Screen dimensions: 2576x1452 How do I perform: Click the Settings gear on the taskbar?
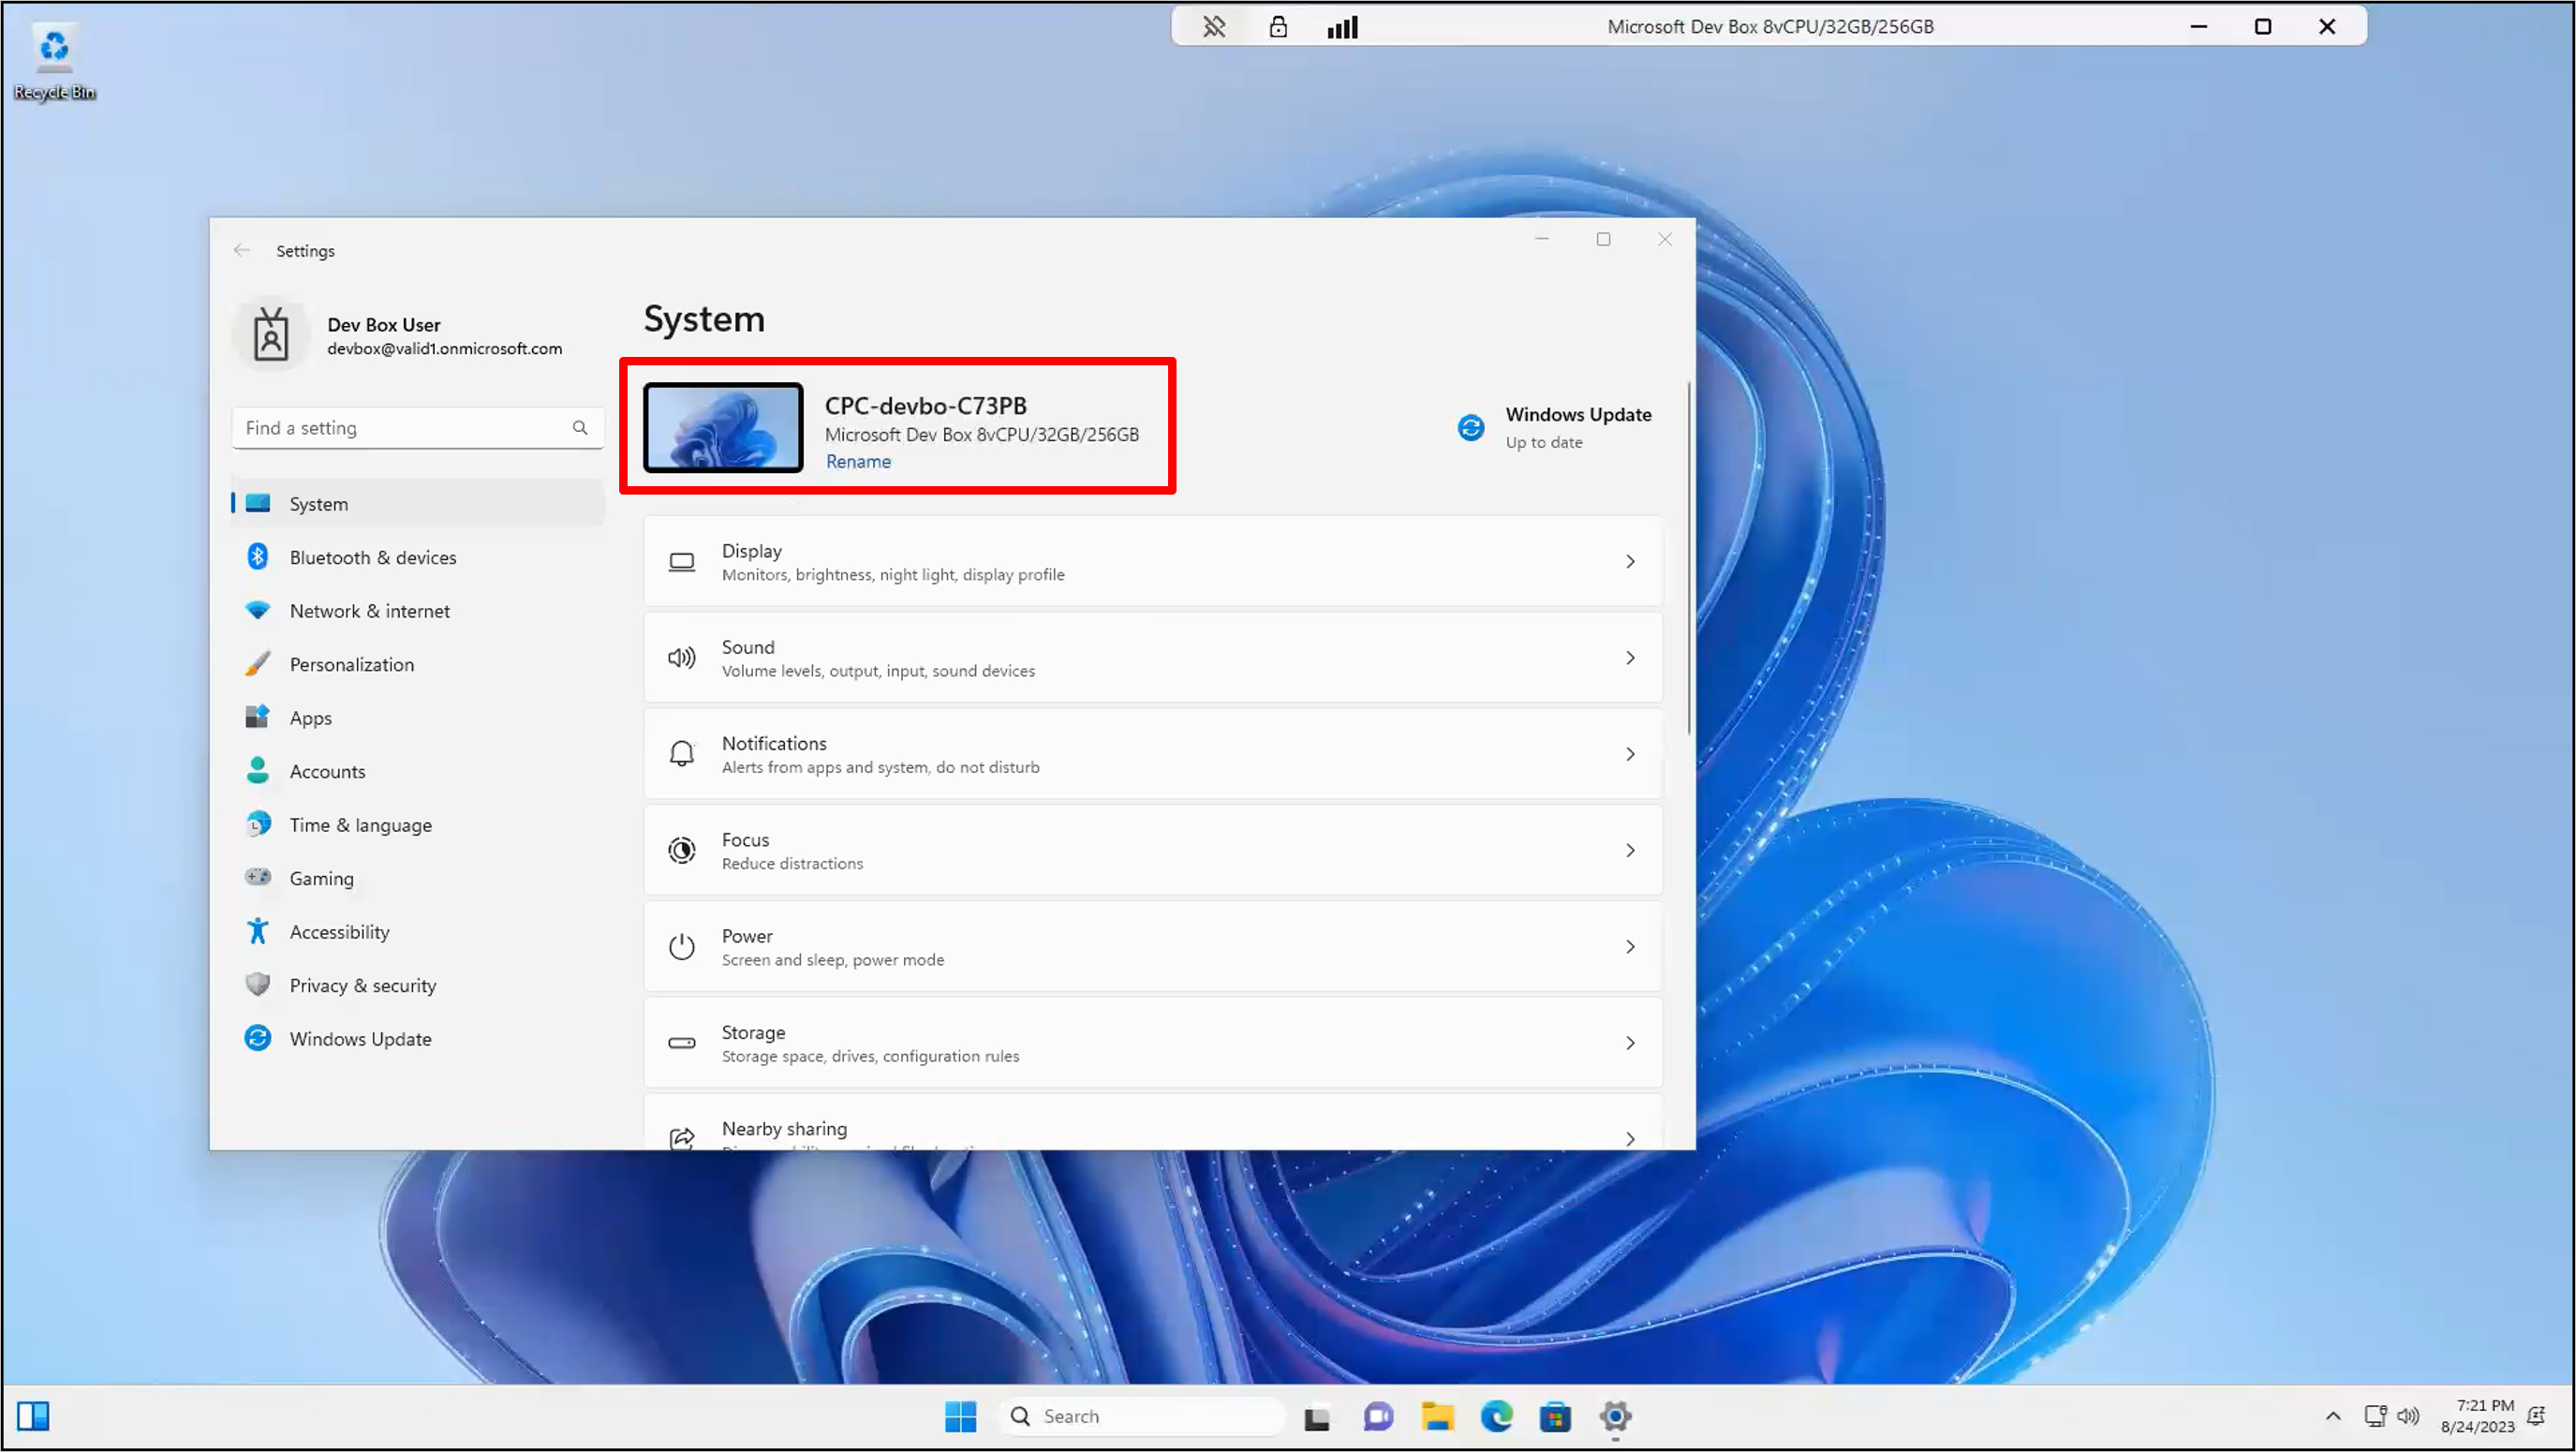(1615, 1416)
